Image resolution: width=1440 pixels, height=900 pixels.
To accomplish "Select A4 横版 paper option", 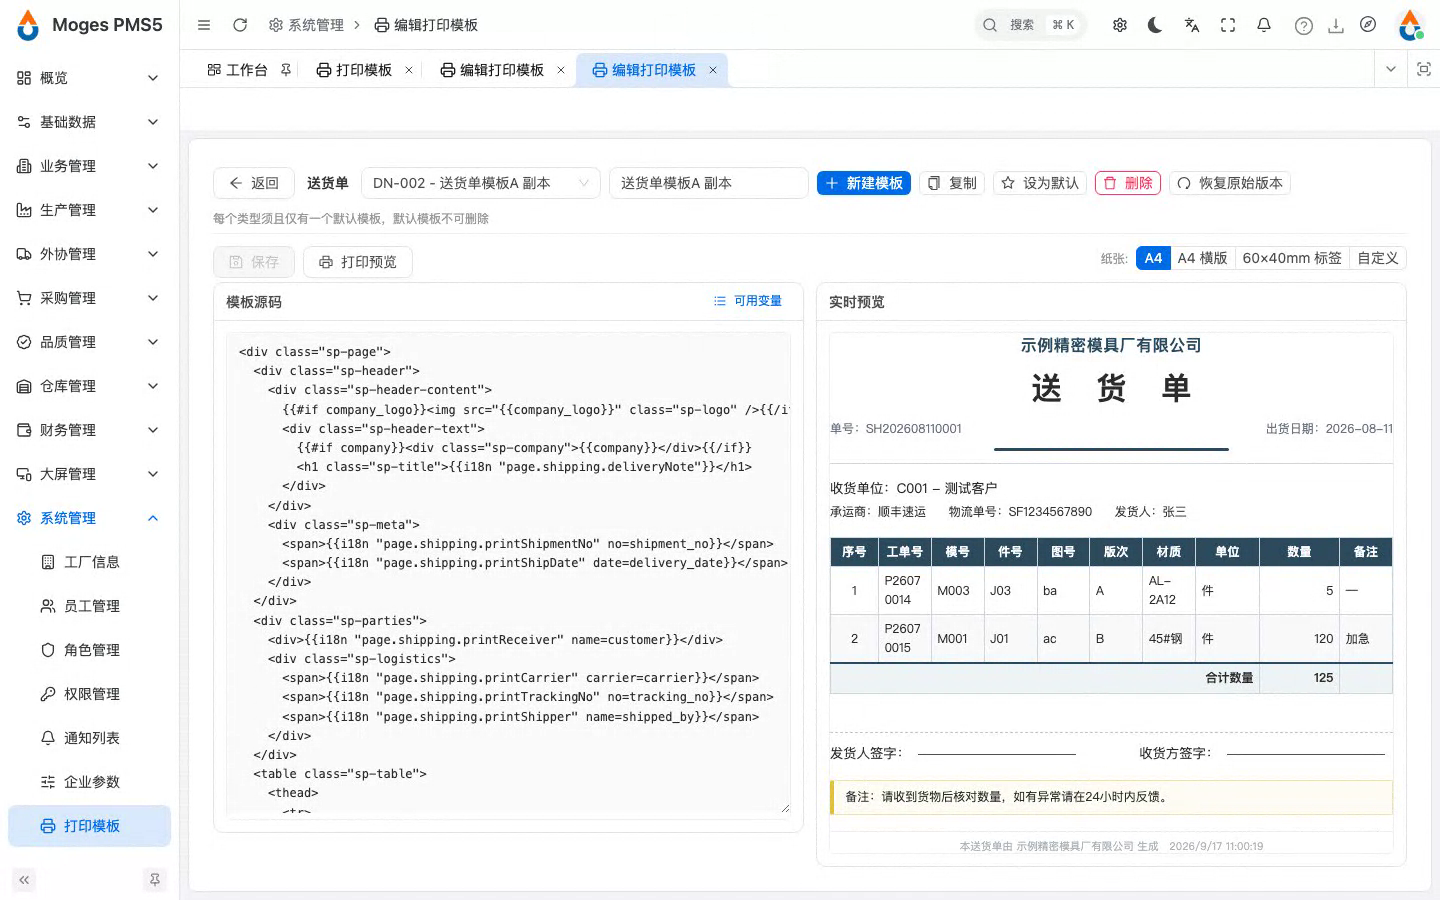I will pos(1202,258).
